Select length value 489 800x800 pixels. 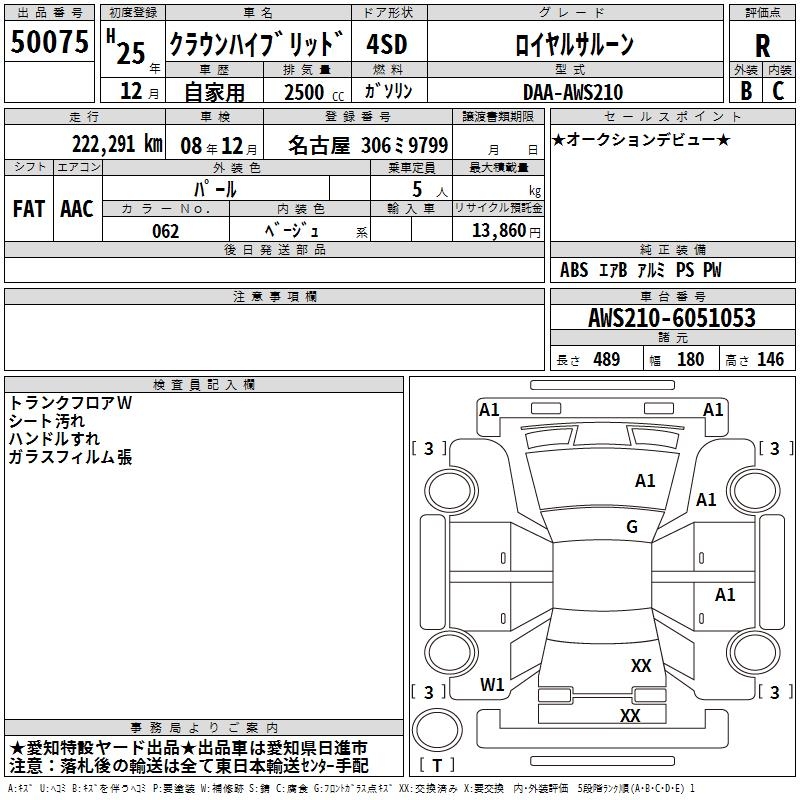[607, 360]
